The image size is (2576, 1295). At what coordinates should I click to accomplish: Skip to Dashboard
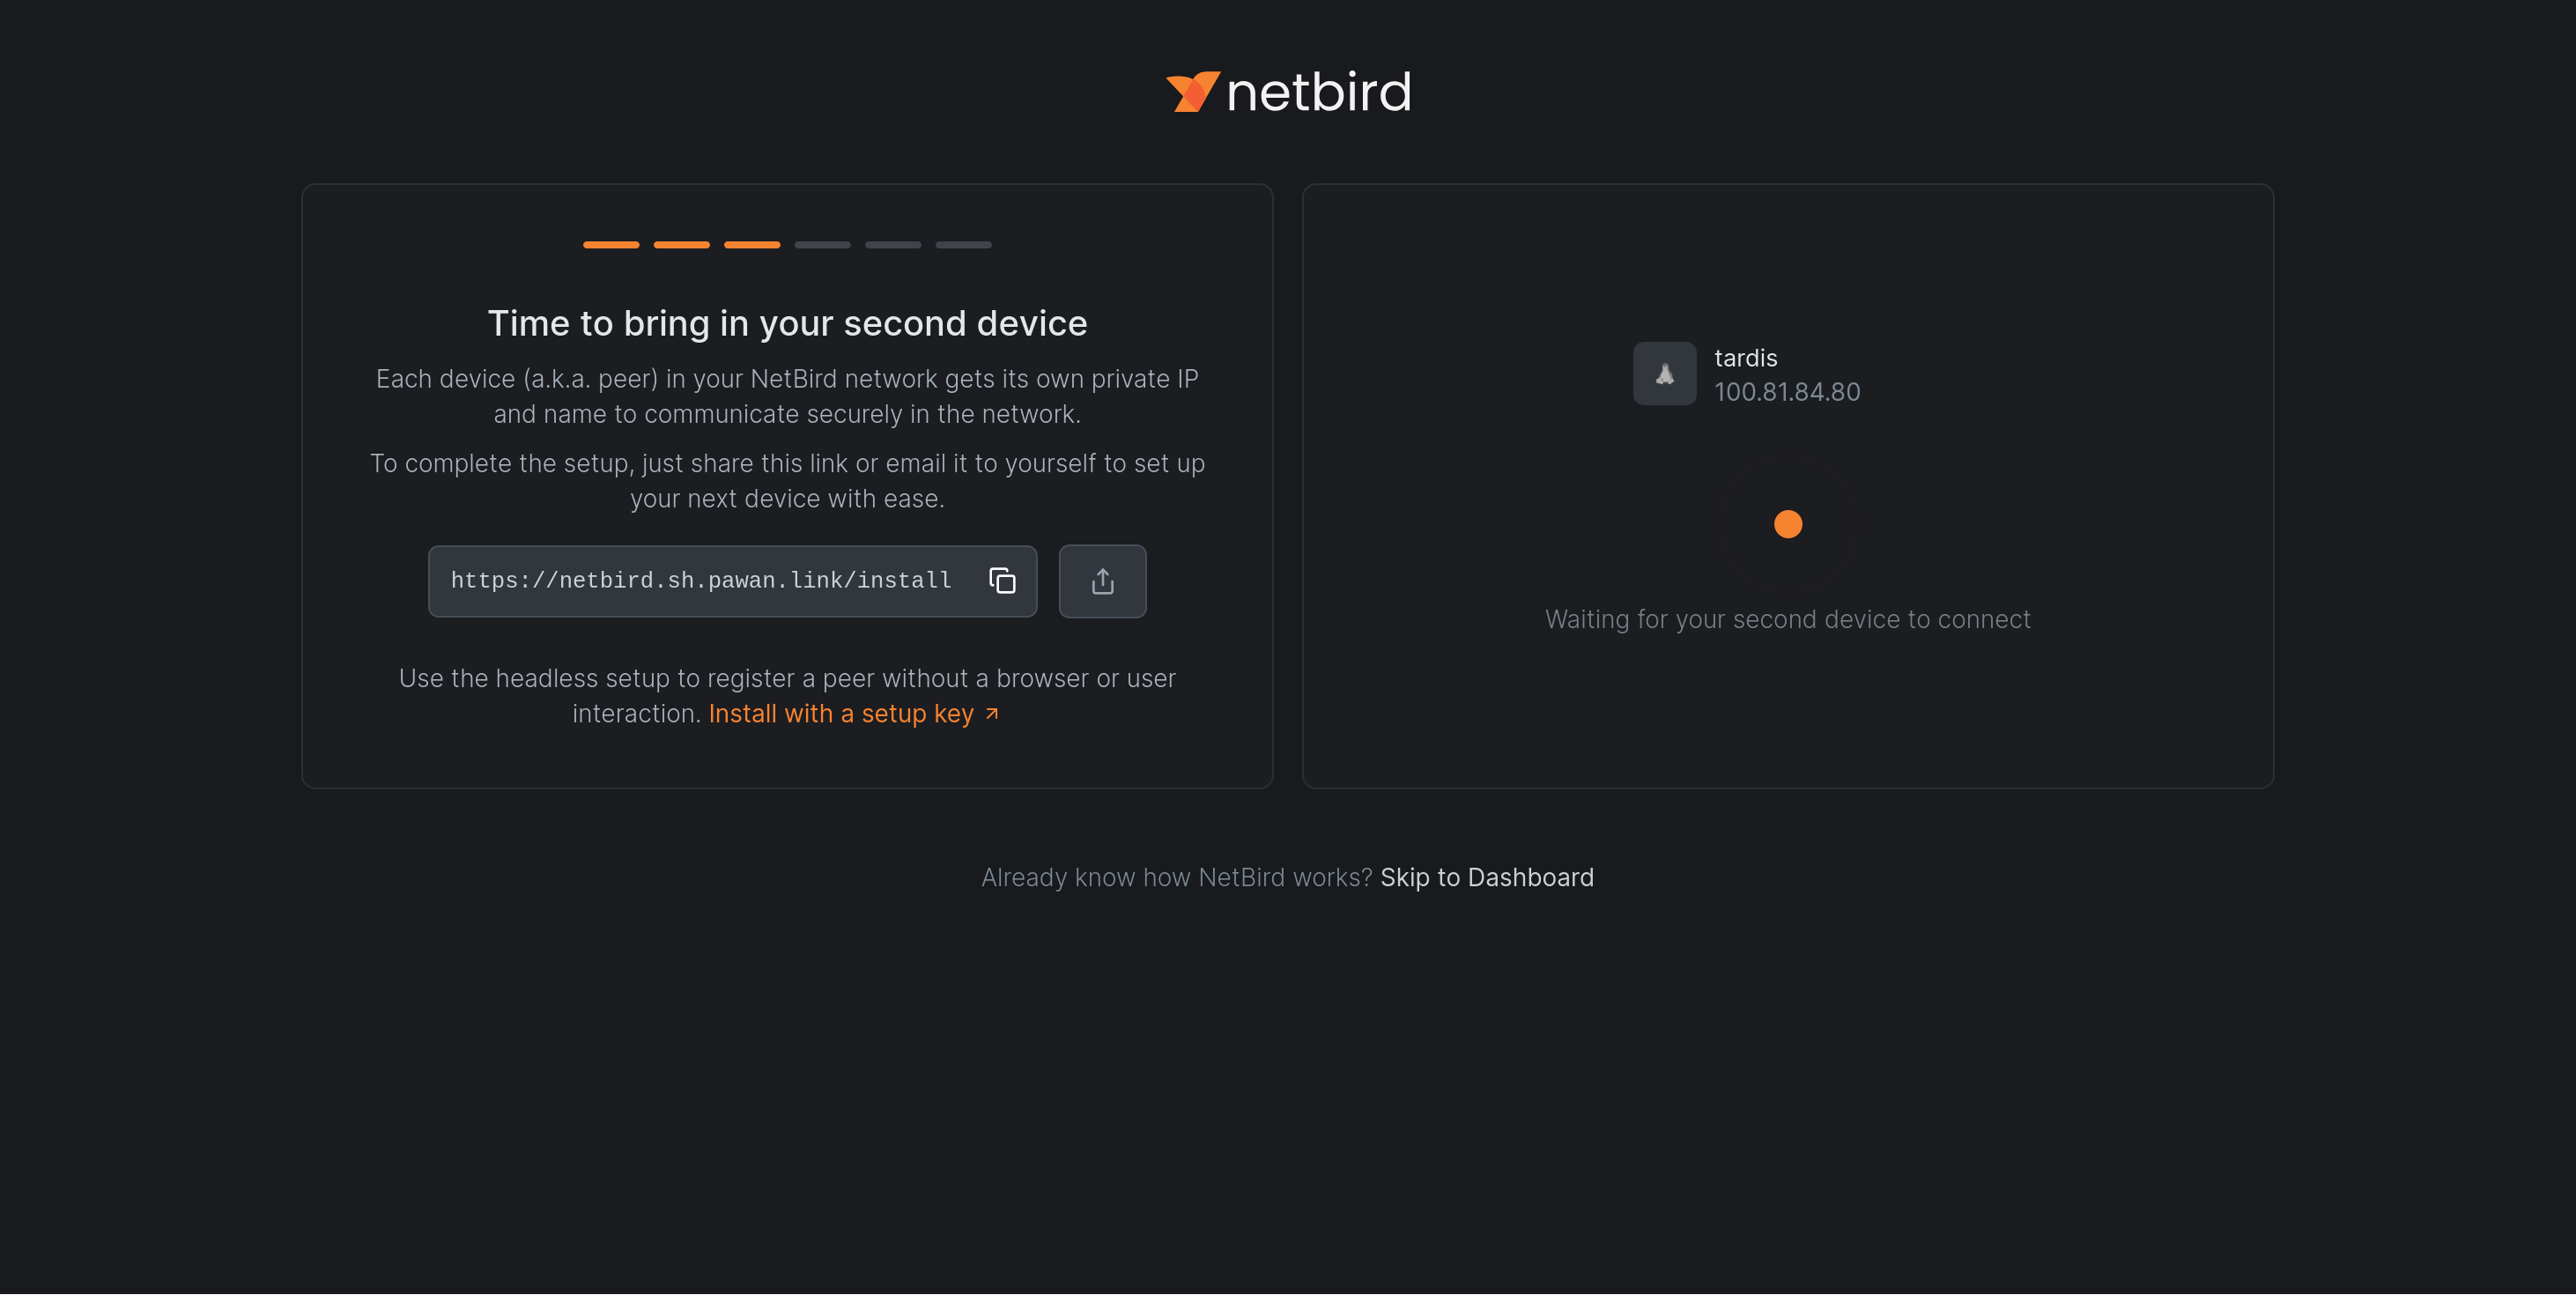1486,877
